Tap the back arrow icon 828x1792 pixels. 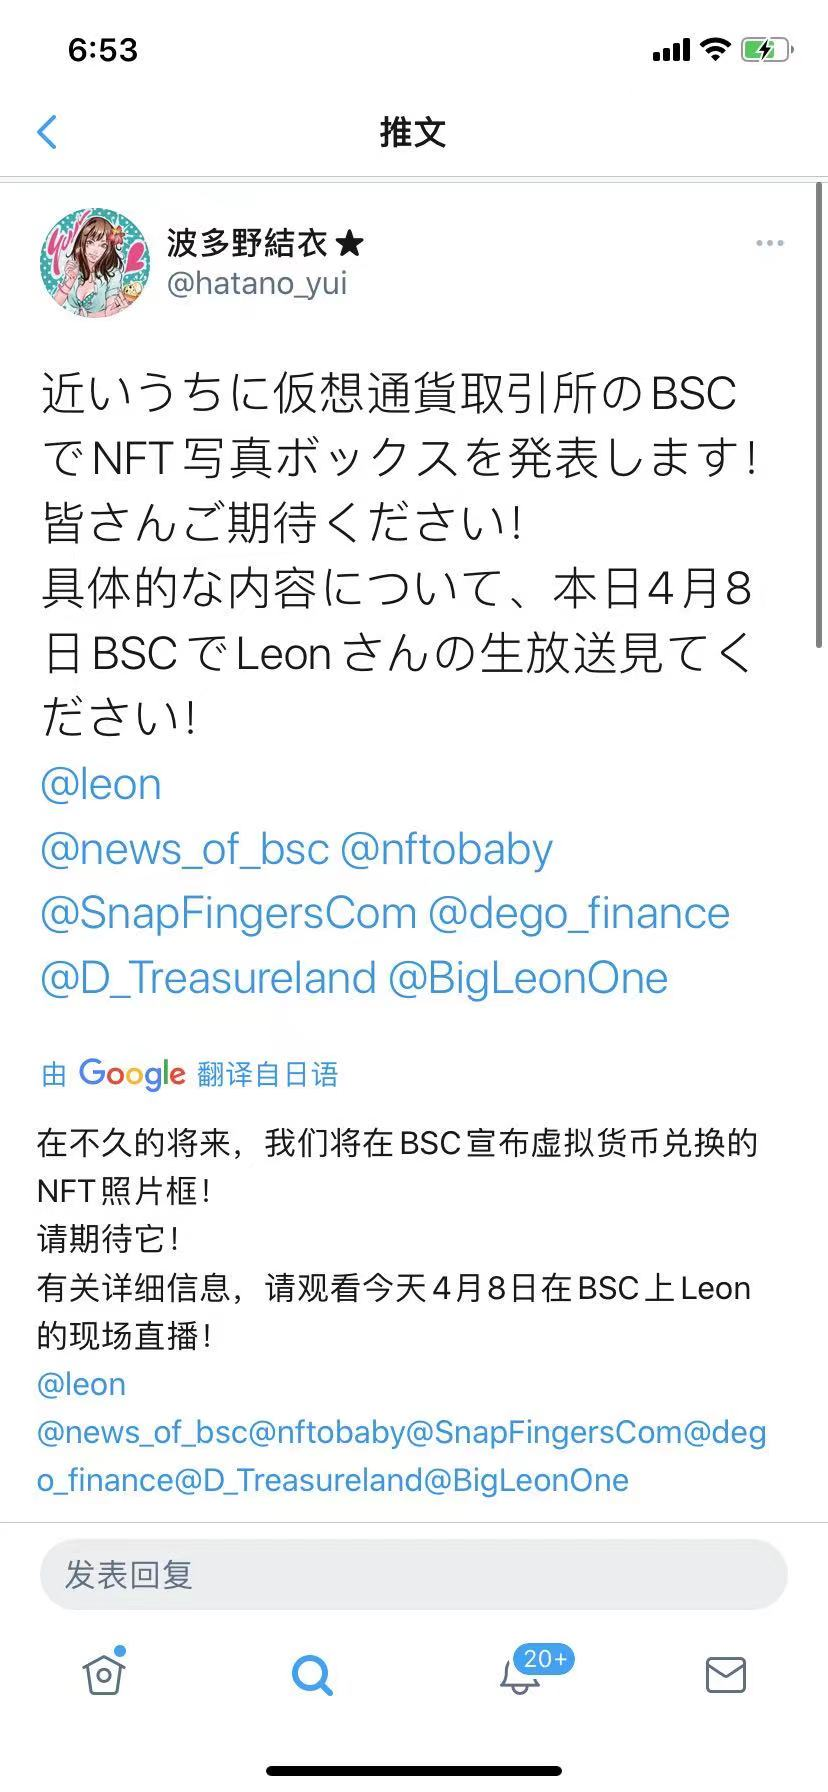point(47,132)
